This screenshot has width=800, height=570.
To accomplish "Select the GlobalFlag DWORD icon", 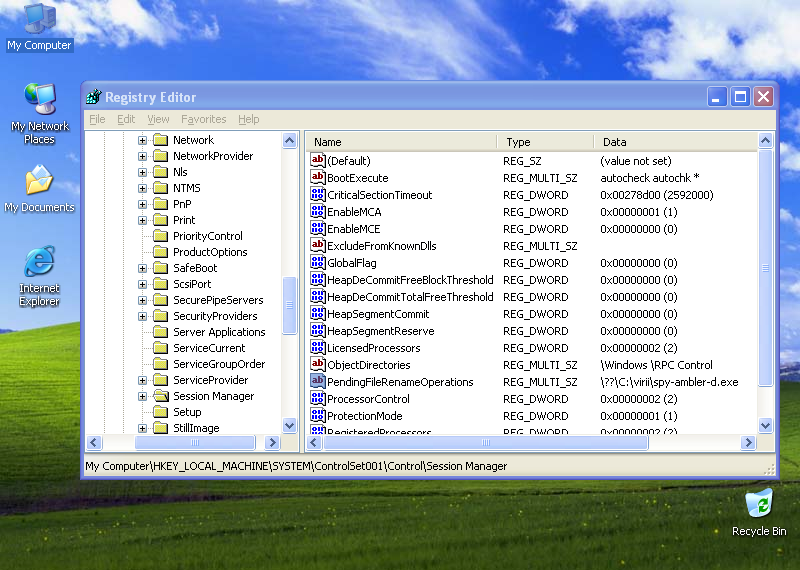I will 317,262.
